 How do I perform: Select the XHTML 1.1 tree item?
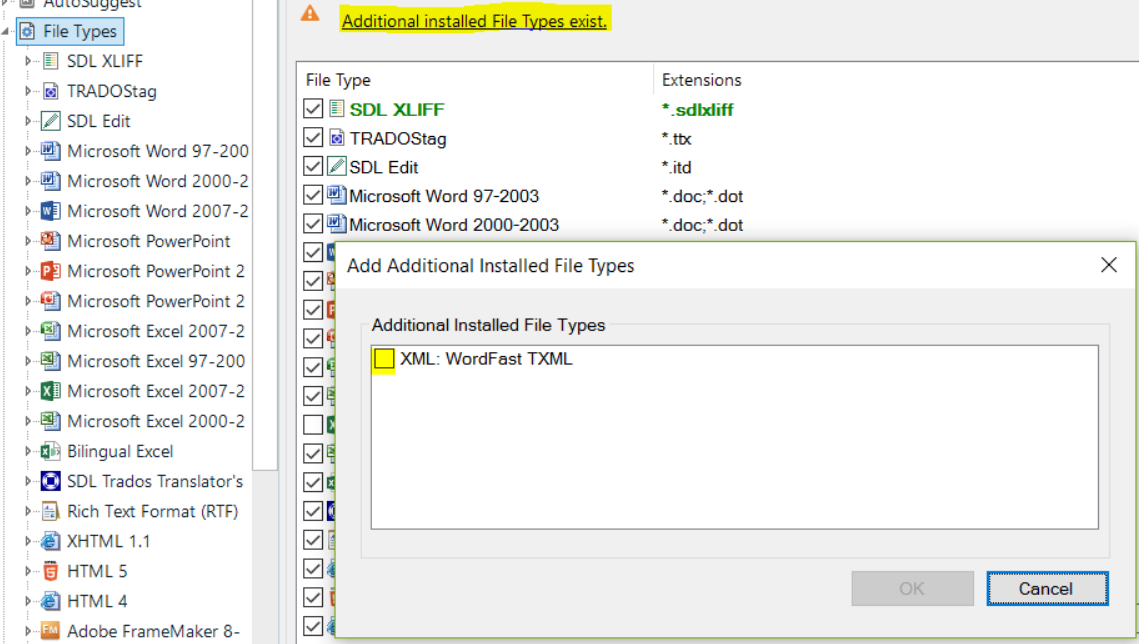pos(108,541)
